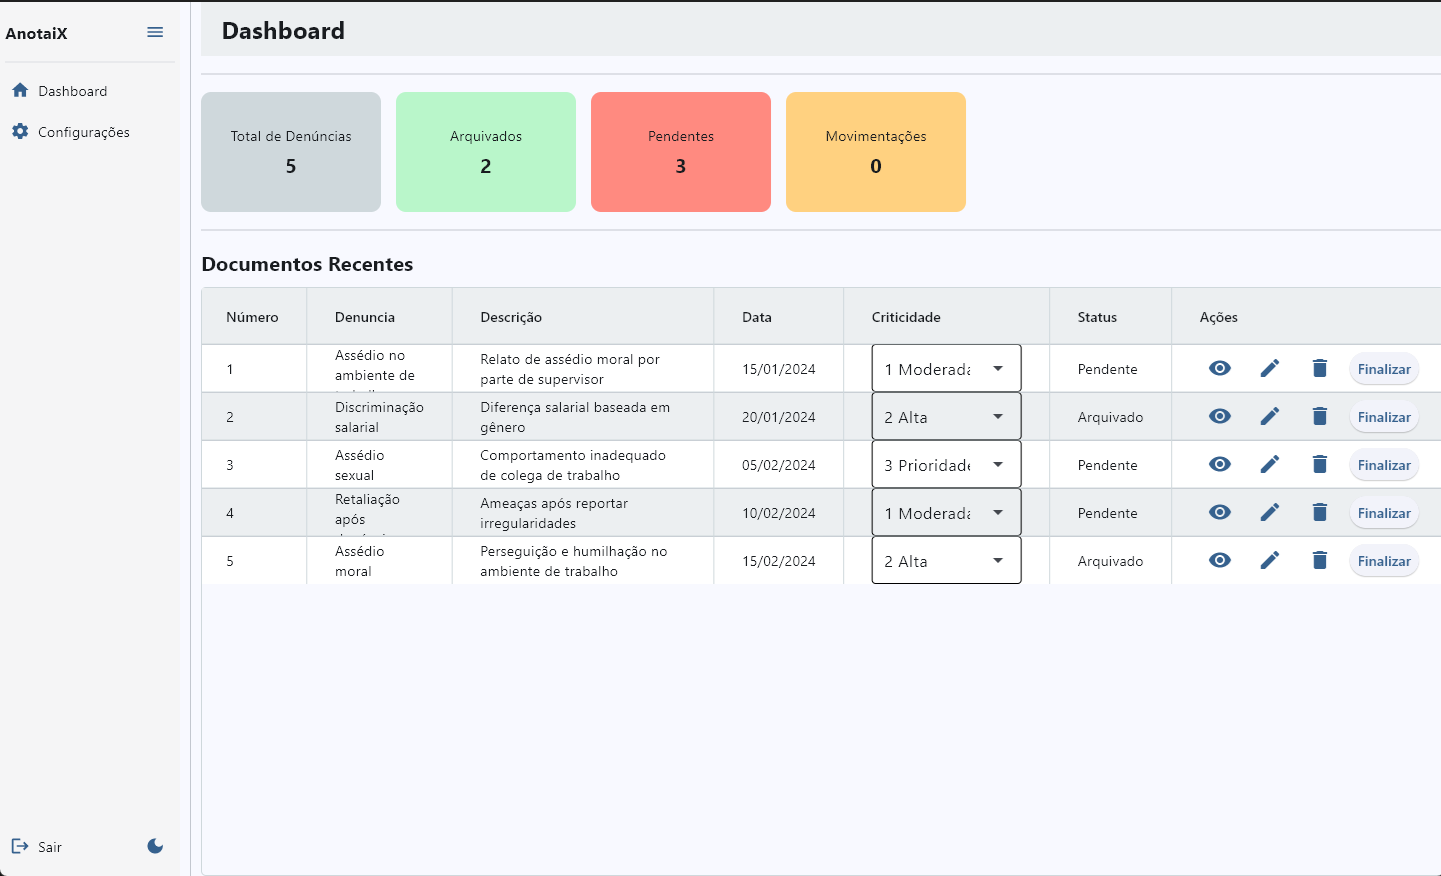View denúncia number 4 with eye icon

[1220, 512]
